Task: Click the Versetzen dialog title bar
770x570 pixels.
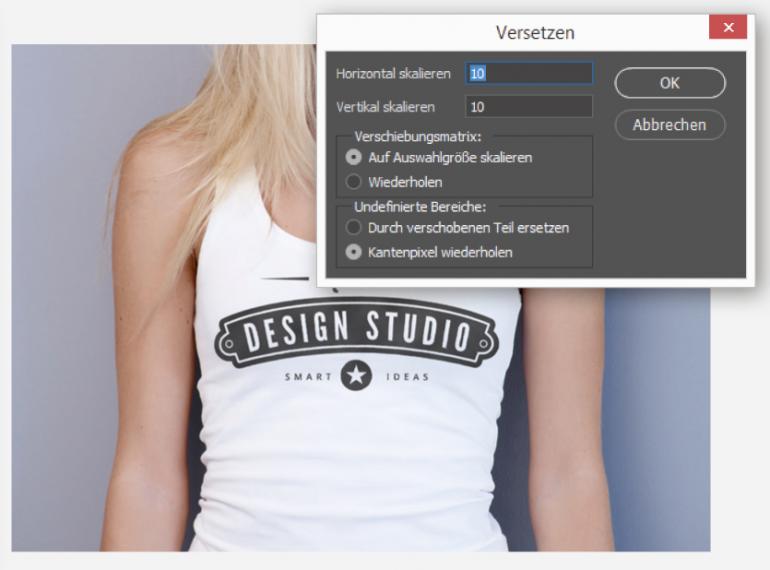Action: (535, 32)
